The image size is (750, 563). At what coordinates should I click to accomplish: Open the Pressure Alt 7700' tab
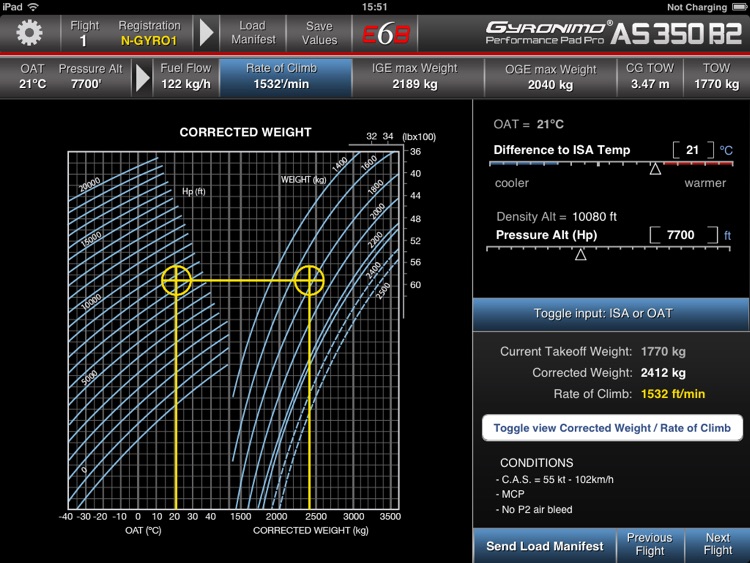pyautogui.click(x=90, y=77)
